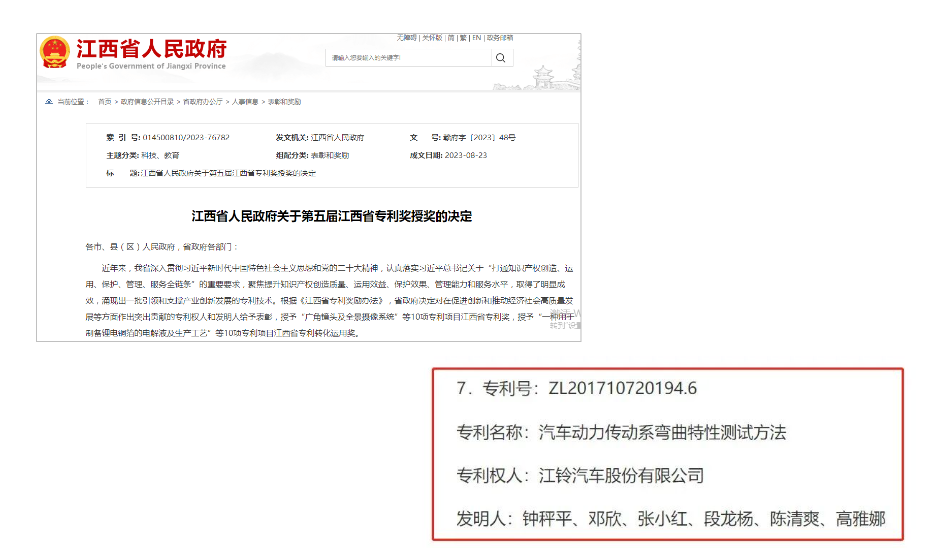Open 政府信息公开目录 breadcrumb link
Image resolution: width=927 pixels, height=557 pixels.
[147, 102]
